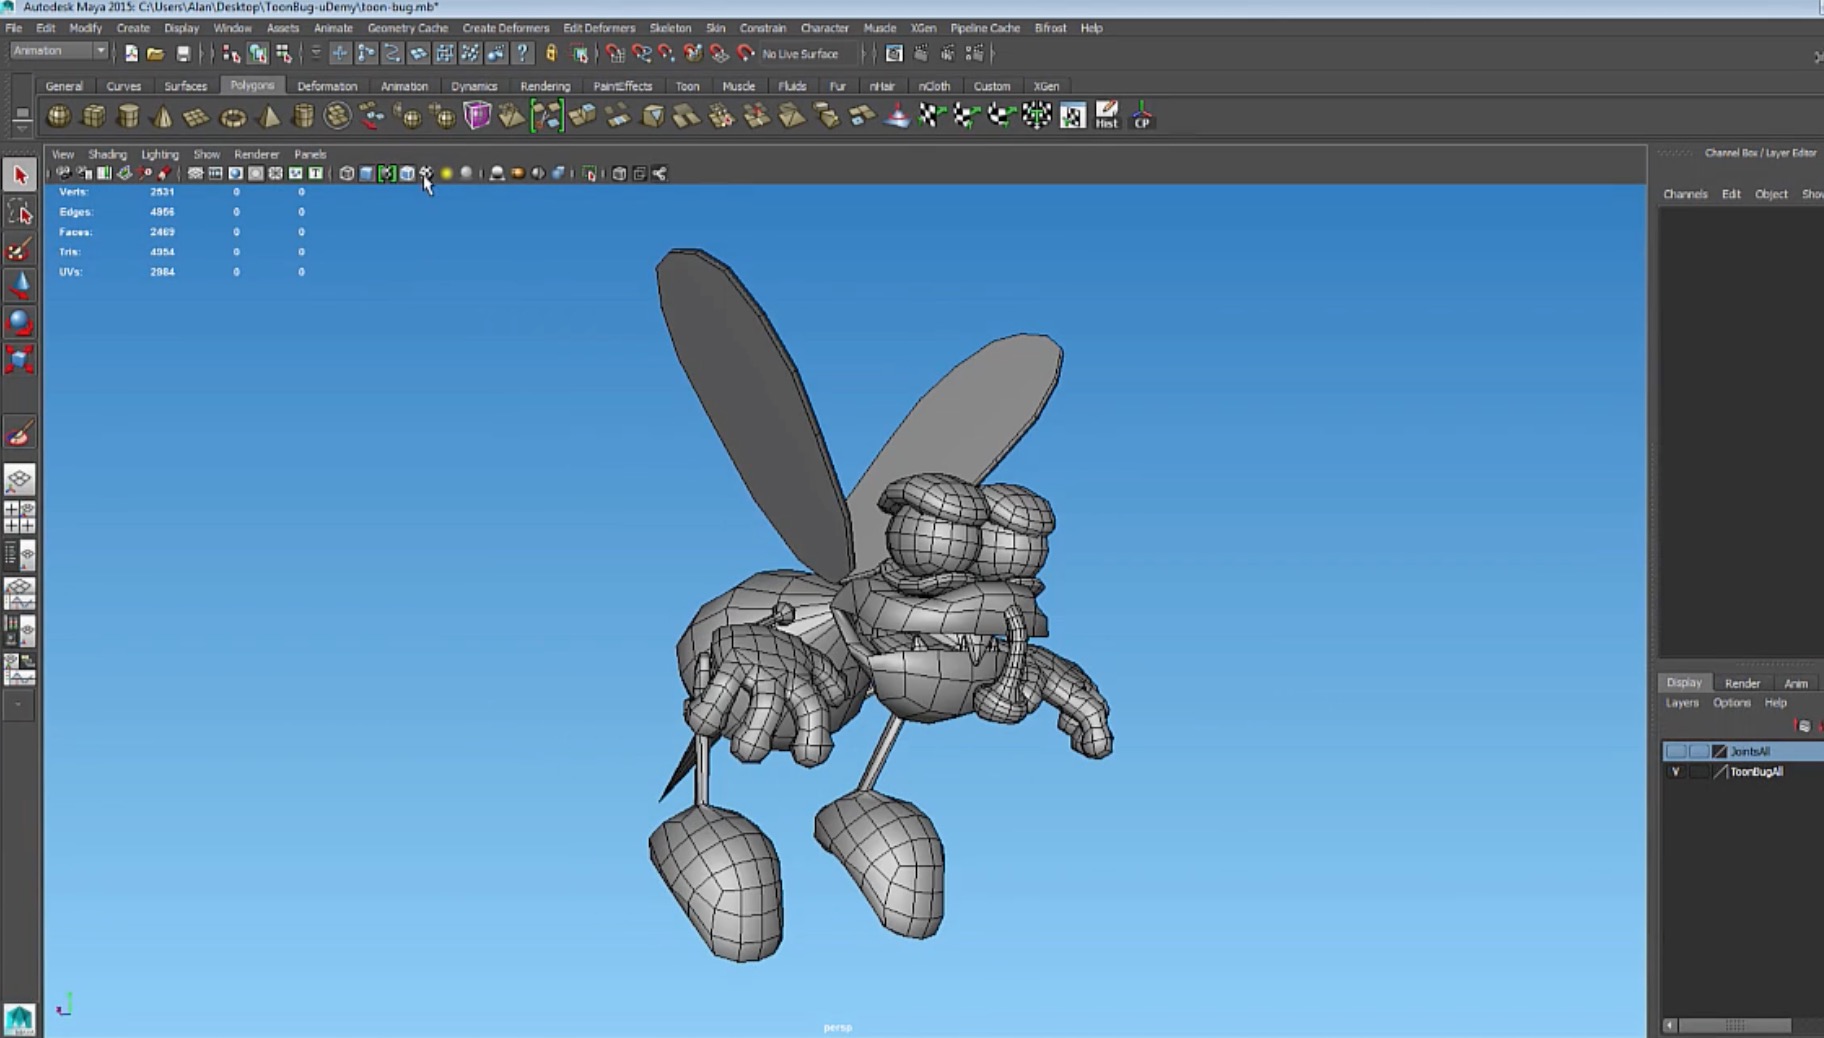
Task: Switch to the Render tab in the layer editor
Action: (1742, 682)
